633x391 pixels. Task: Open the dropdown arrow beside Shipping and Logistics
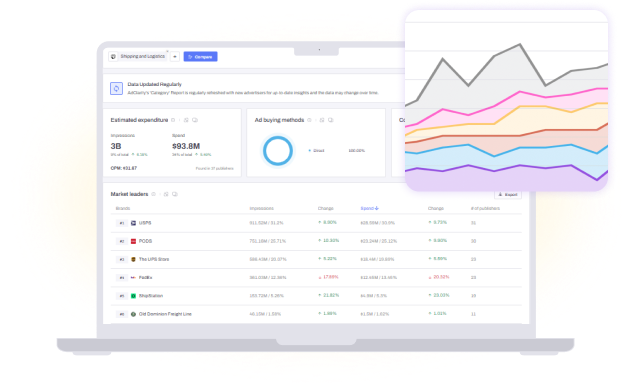[x=175, y=56]
